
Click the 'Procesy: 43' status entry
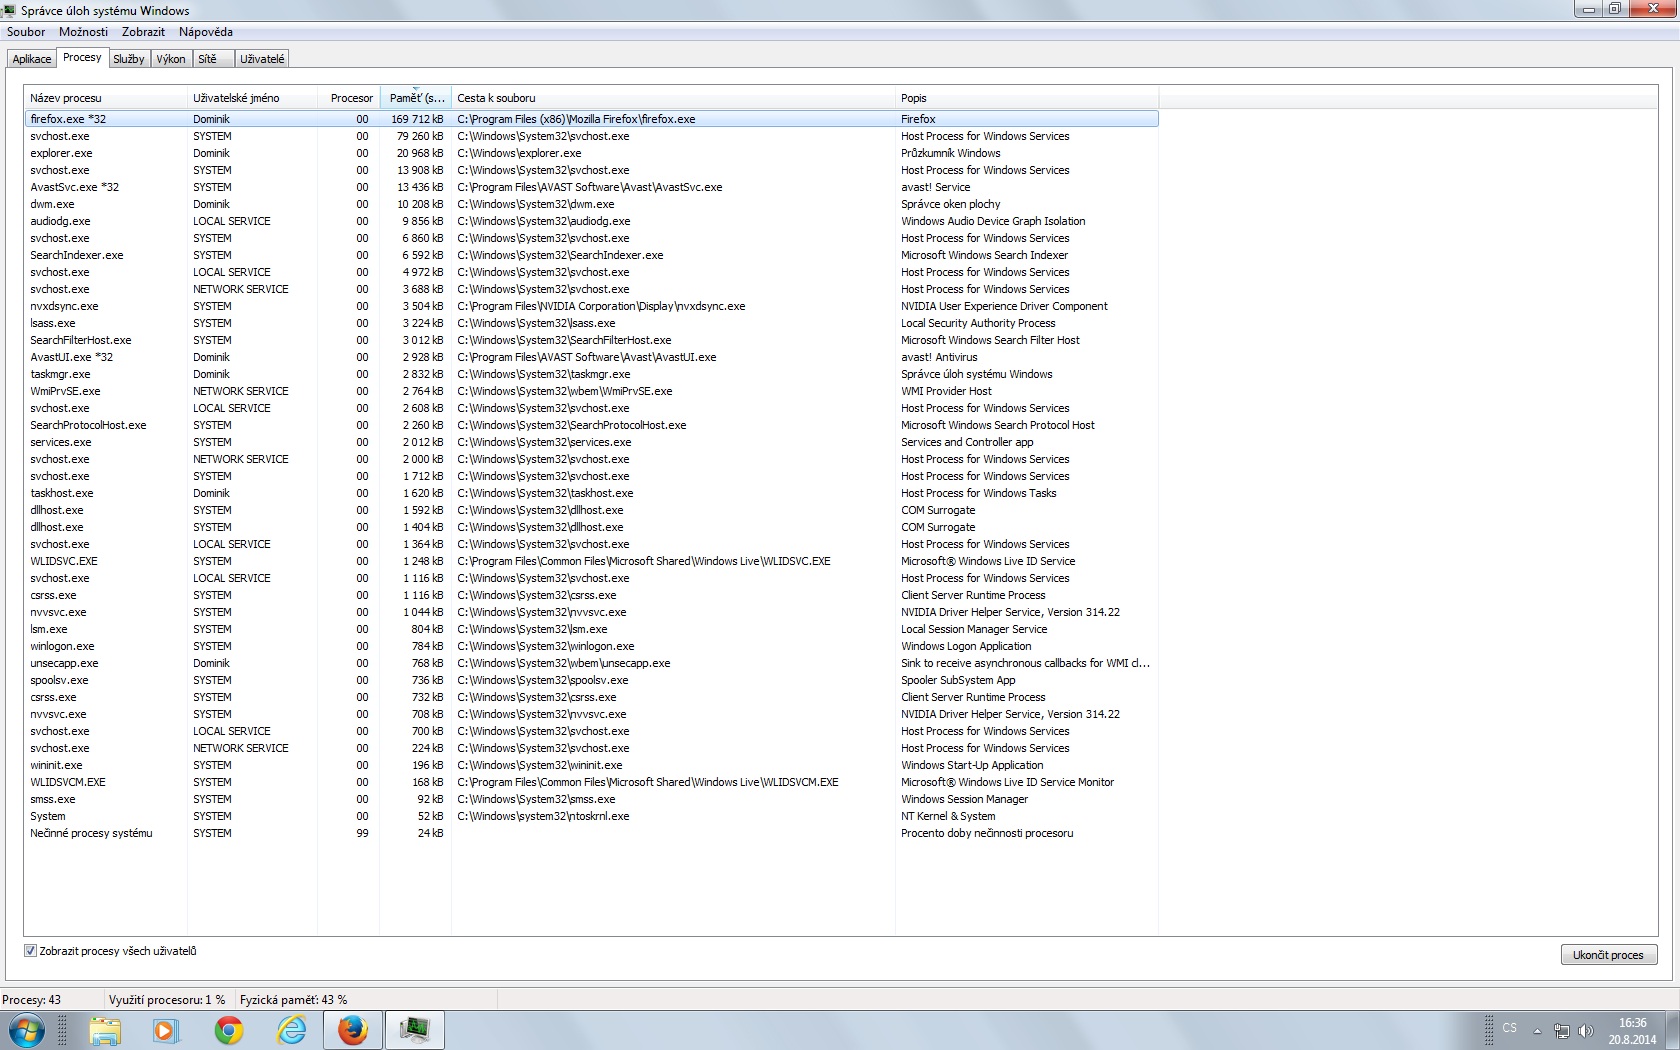point(32,1000)
